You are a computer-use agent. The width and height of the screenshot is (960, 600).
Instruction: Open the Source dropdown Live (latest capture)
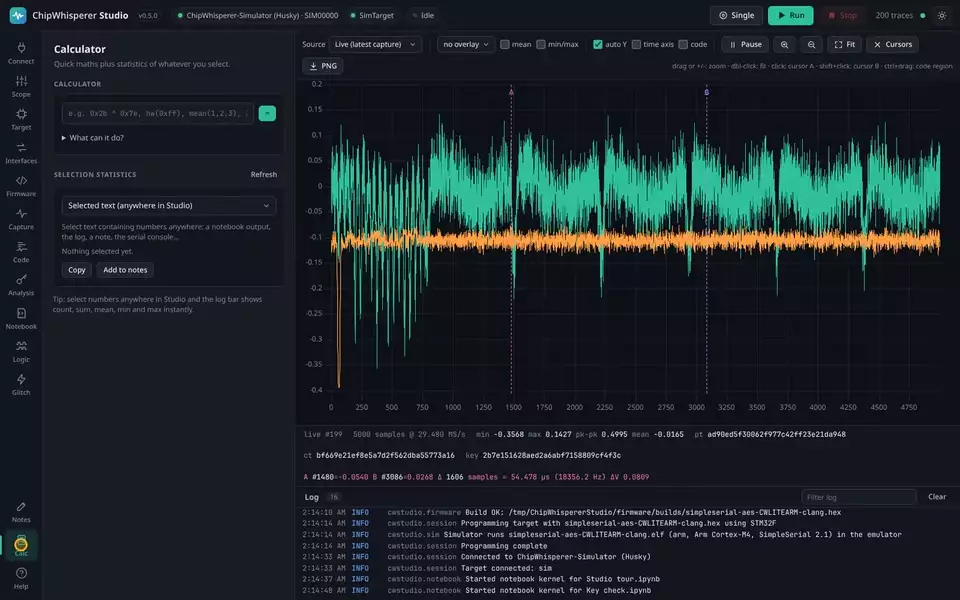coord(375,44)
